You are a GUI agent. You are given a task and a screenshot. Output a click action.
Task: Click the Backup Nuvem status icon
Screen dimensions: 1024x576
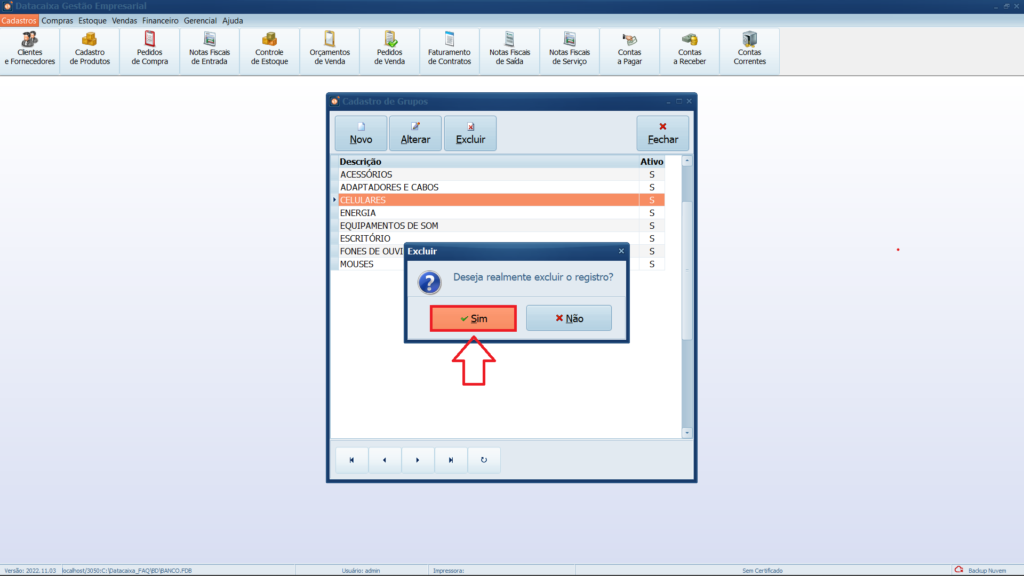[959, 570]
